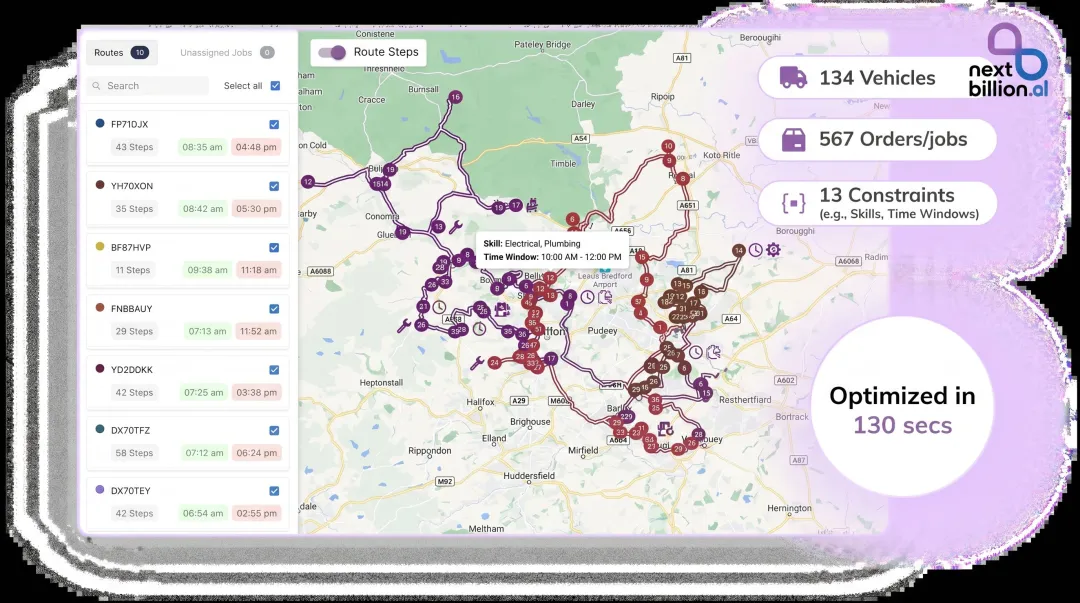
Task: Click map stop marker 16 near Burnsall
Action: coord(455,97)
